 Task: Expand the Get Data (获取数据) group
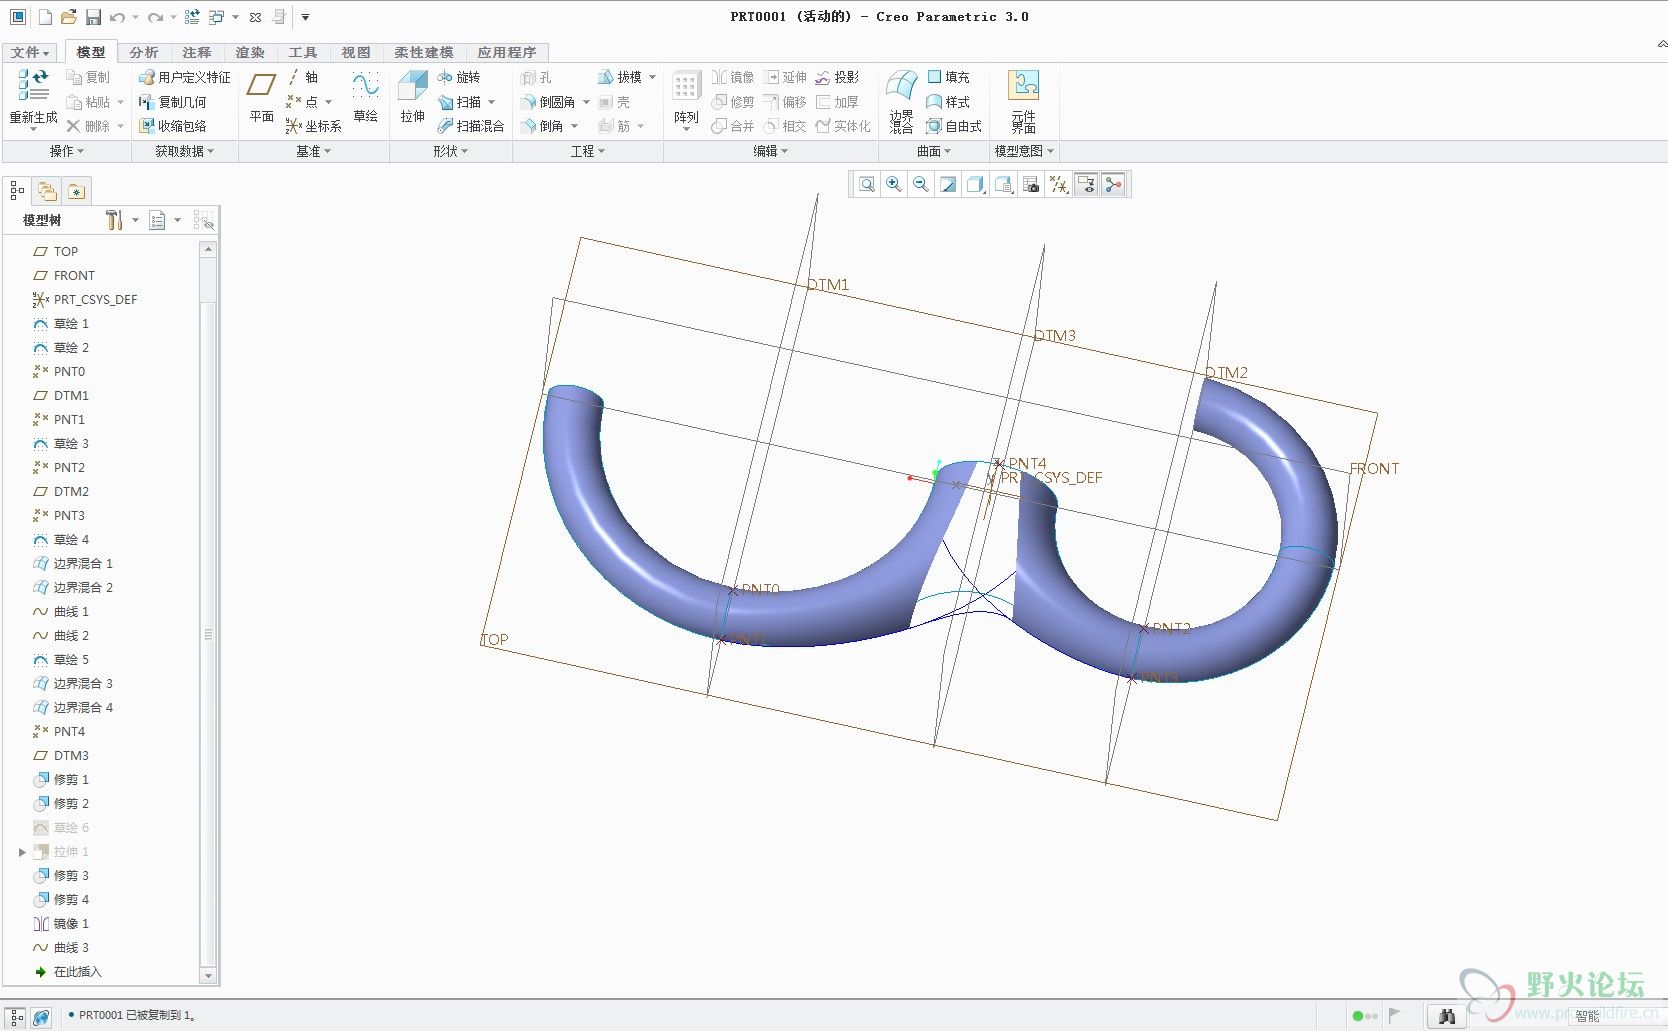click(184, 151)
